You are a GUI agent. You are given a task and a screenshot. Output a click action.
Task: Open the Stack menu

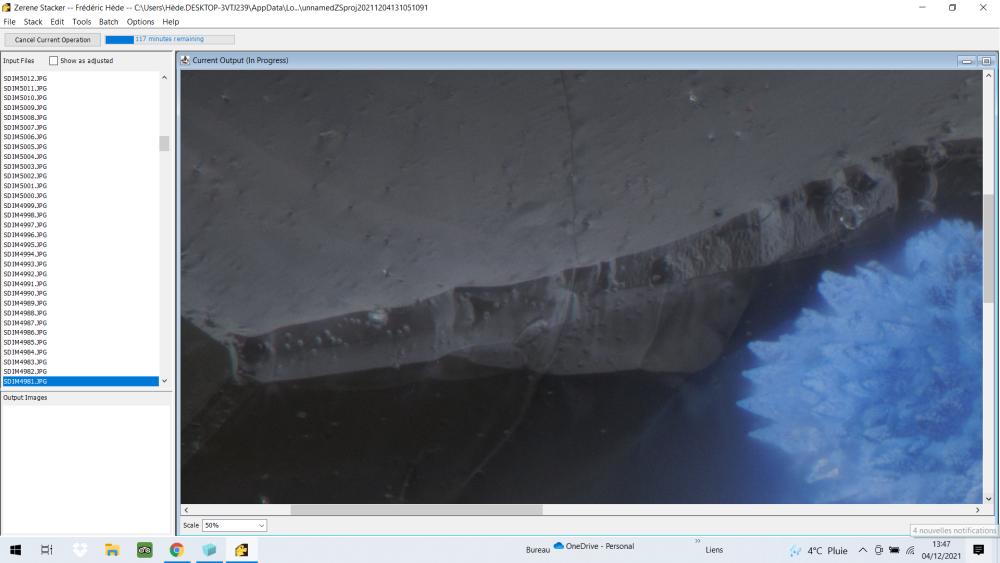(33, 22)
